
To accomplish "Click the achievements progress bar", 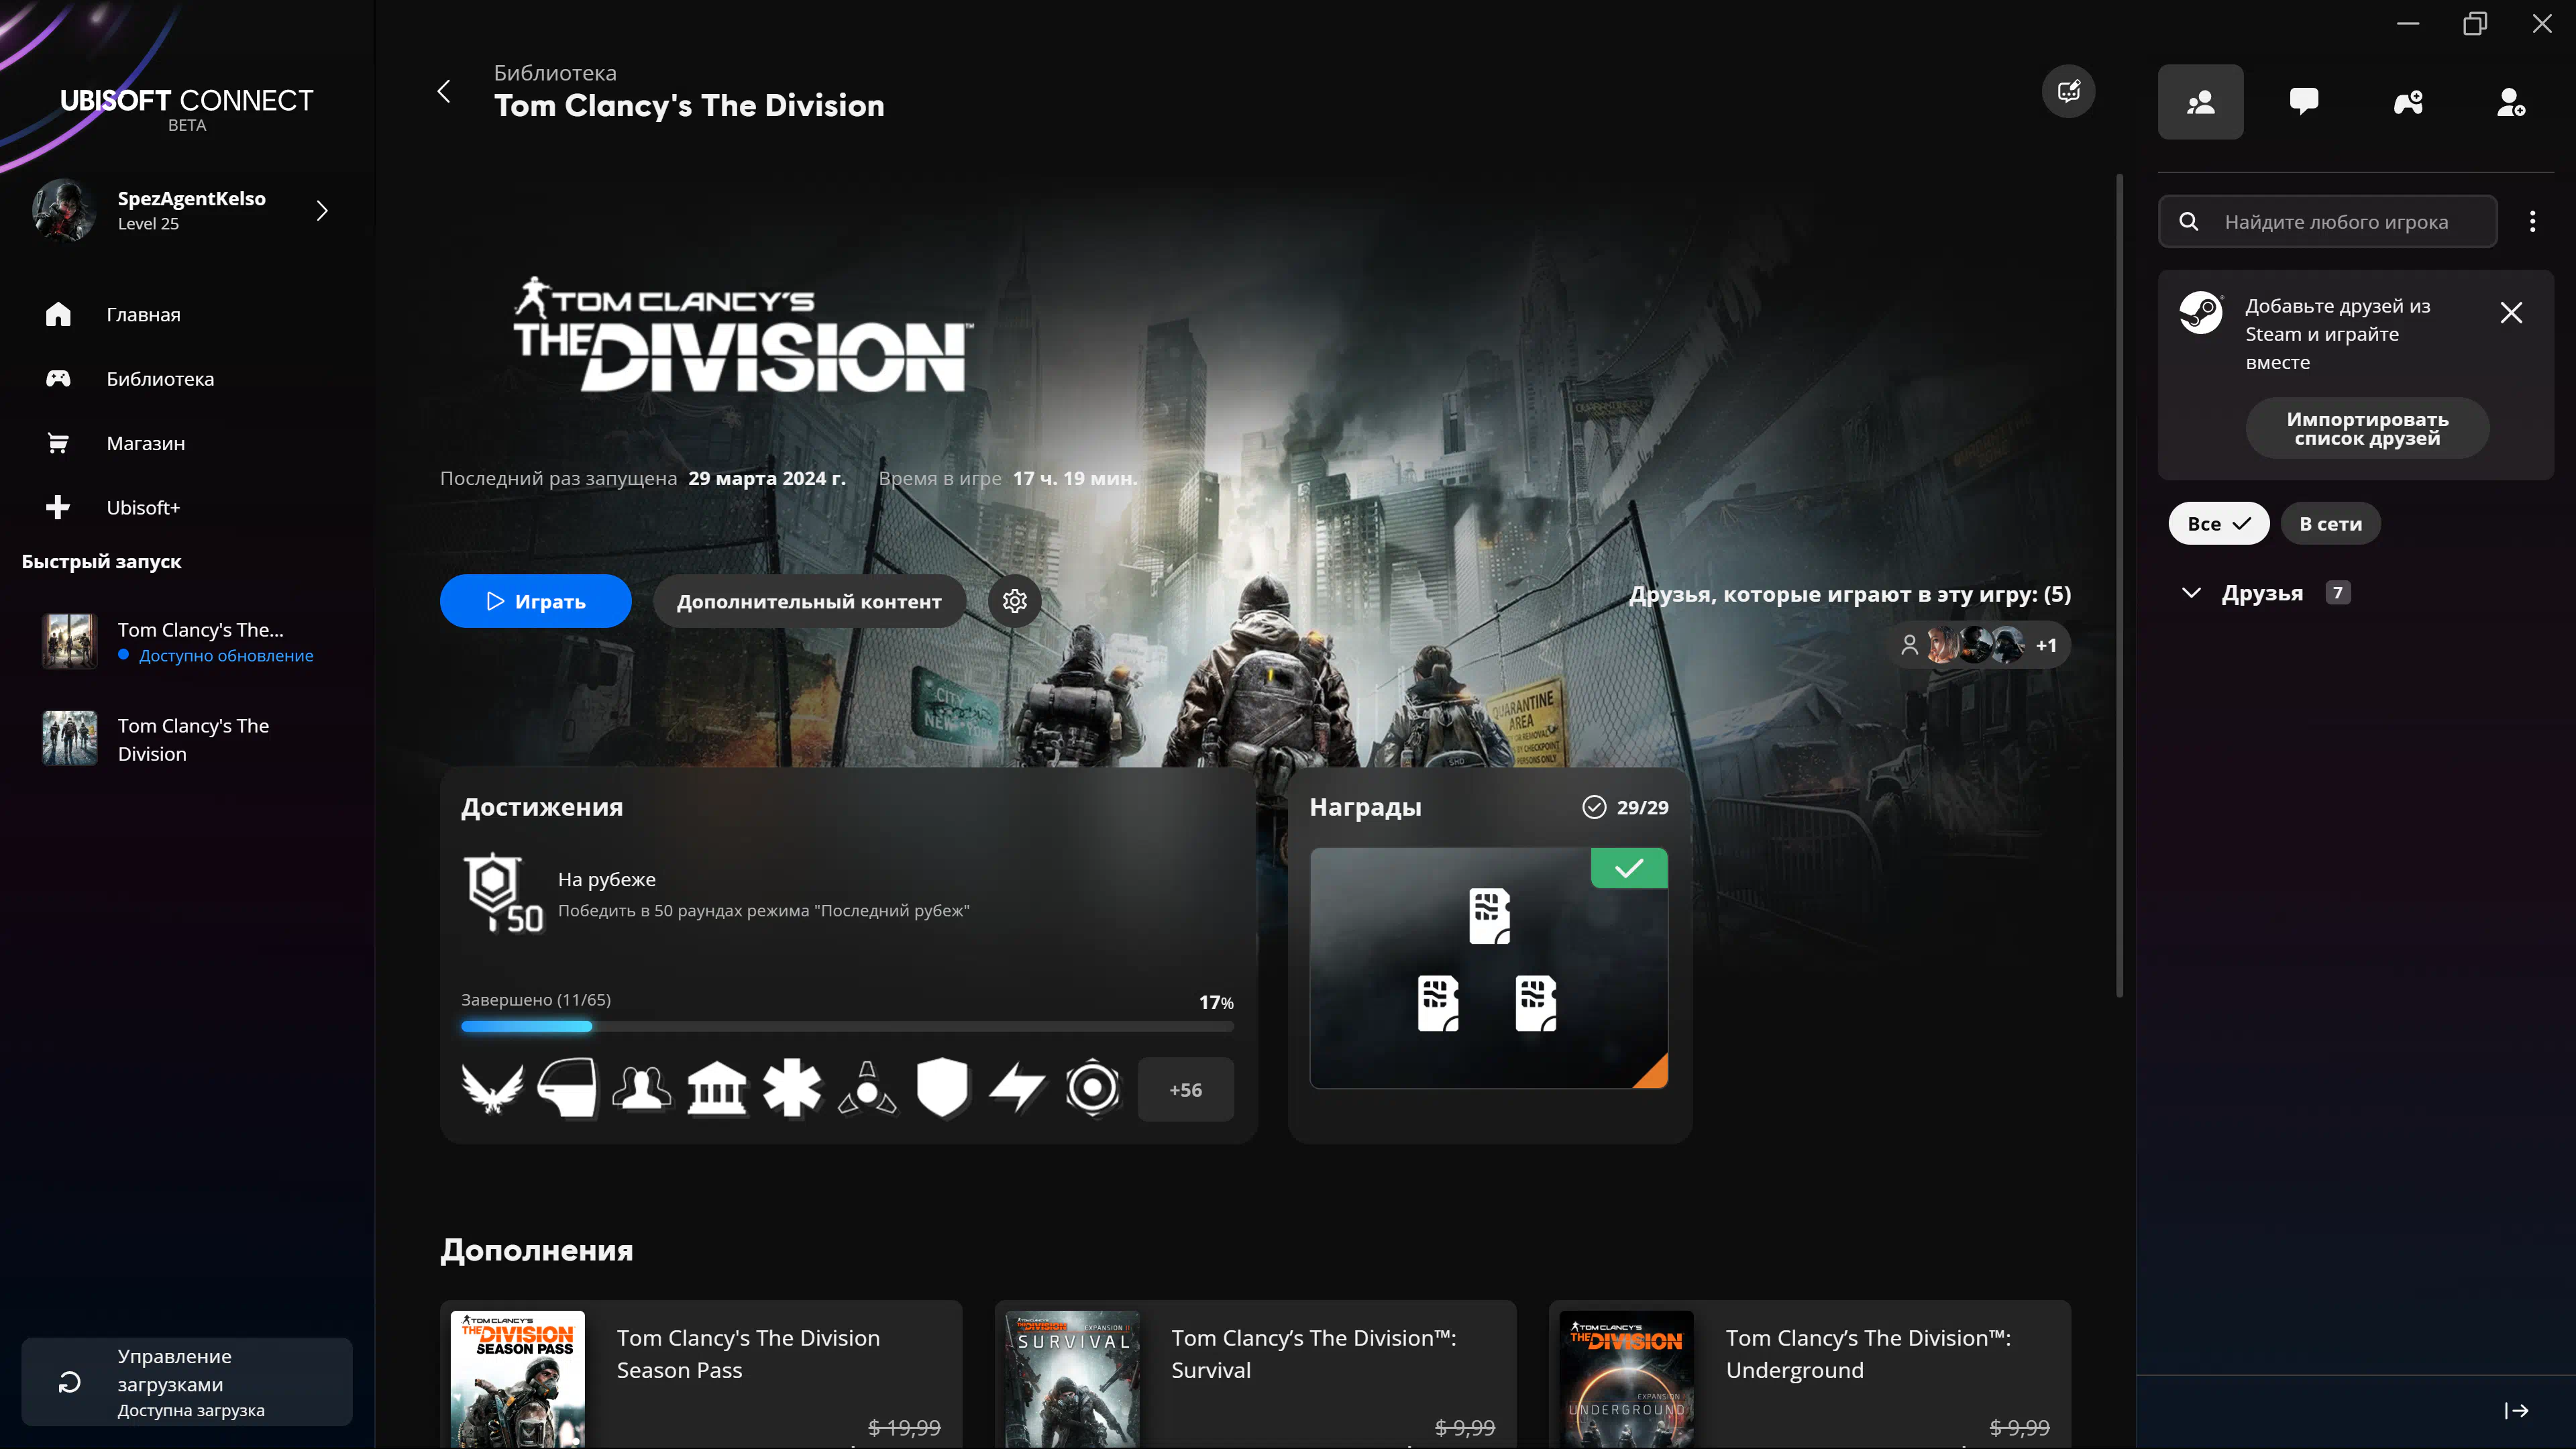I will 847,1026.
